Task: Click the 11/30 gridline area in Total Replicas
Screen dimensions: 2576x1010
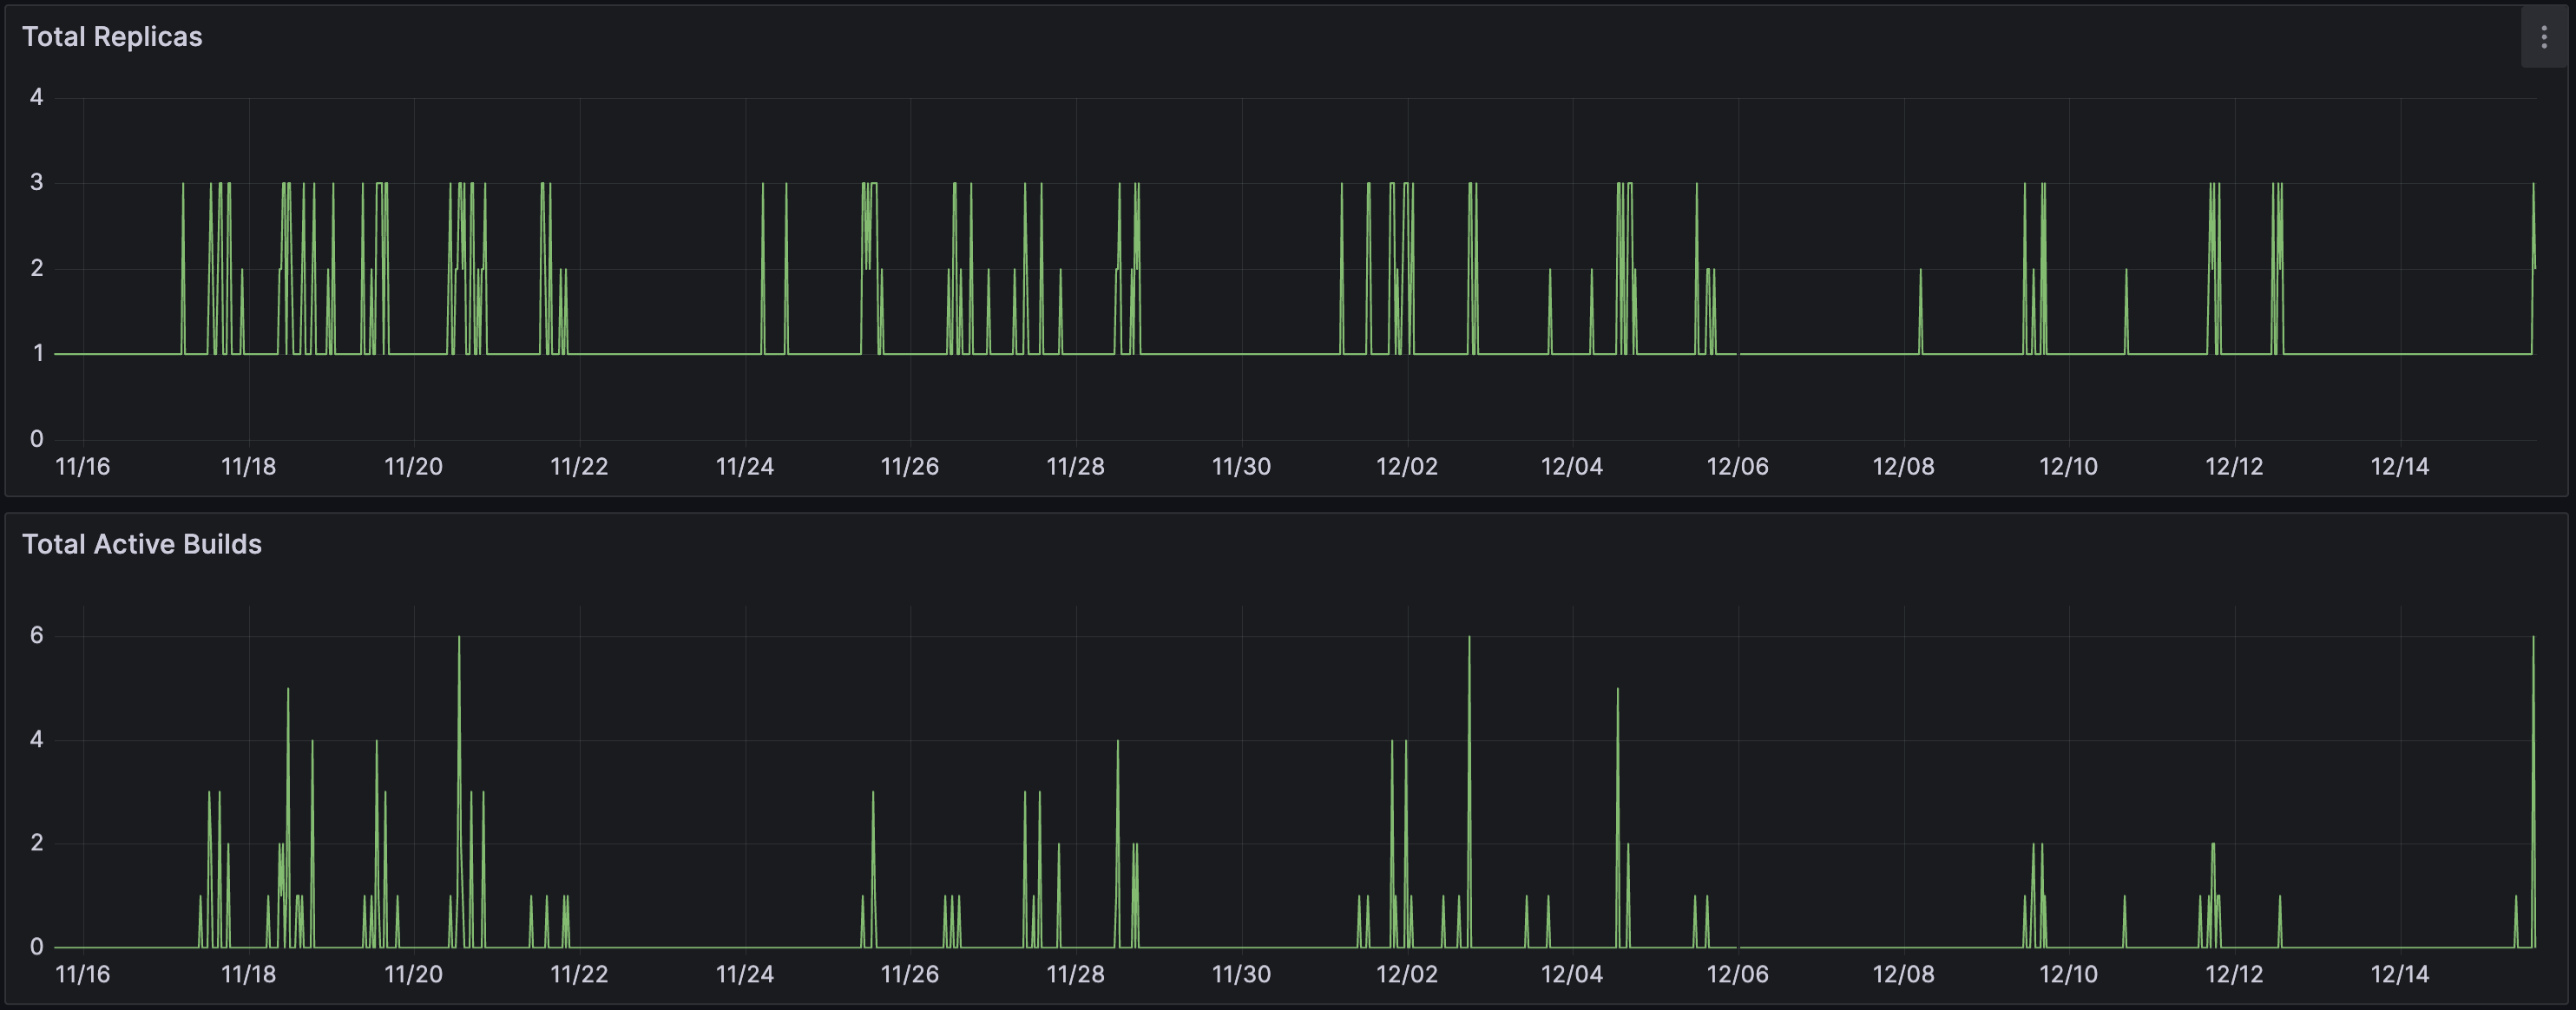Action: click(x=1243, y=270)
